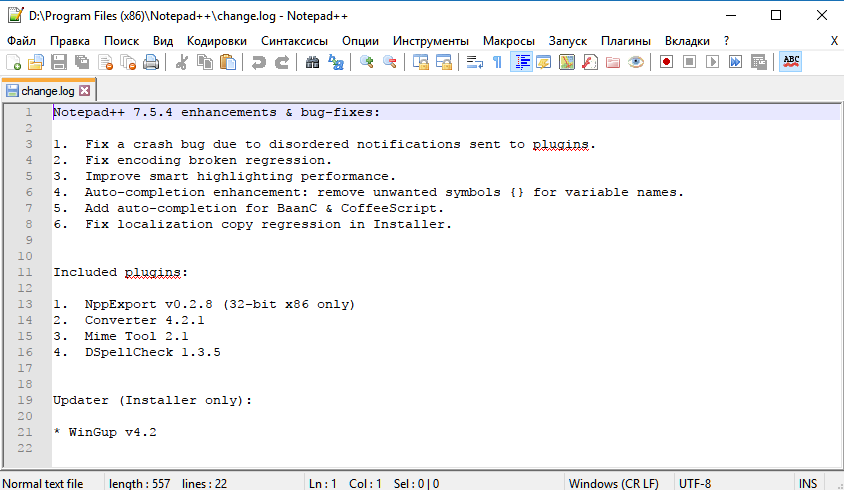This screenshot has width=844, height=490.
Task: Open the Файл menu
Action: (x=22, y=41)
